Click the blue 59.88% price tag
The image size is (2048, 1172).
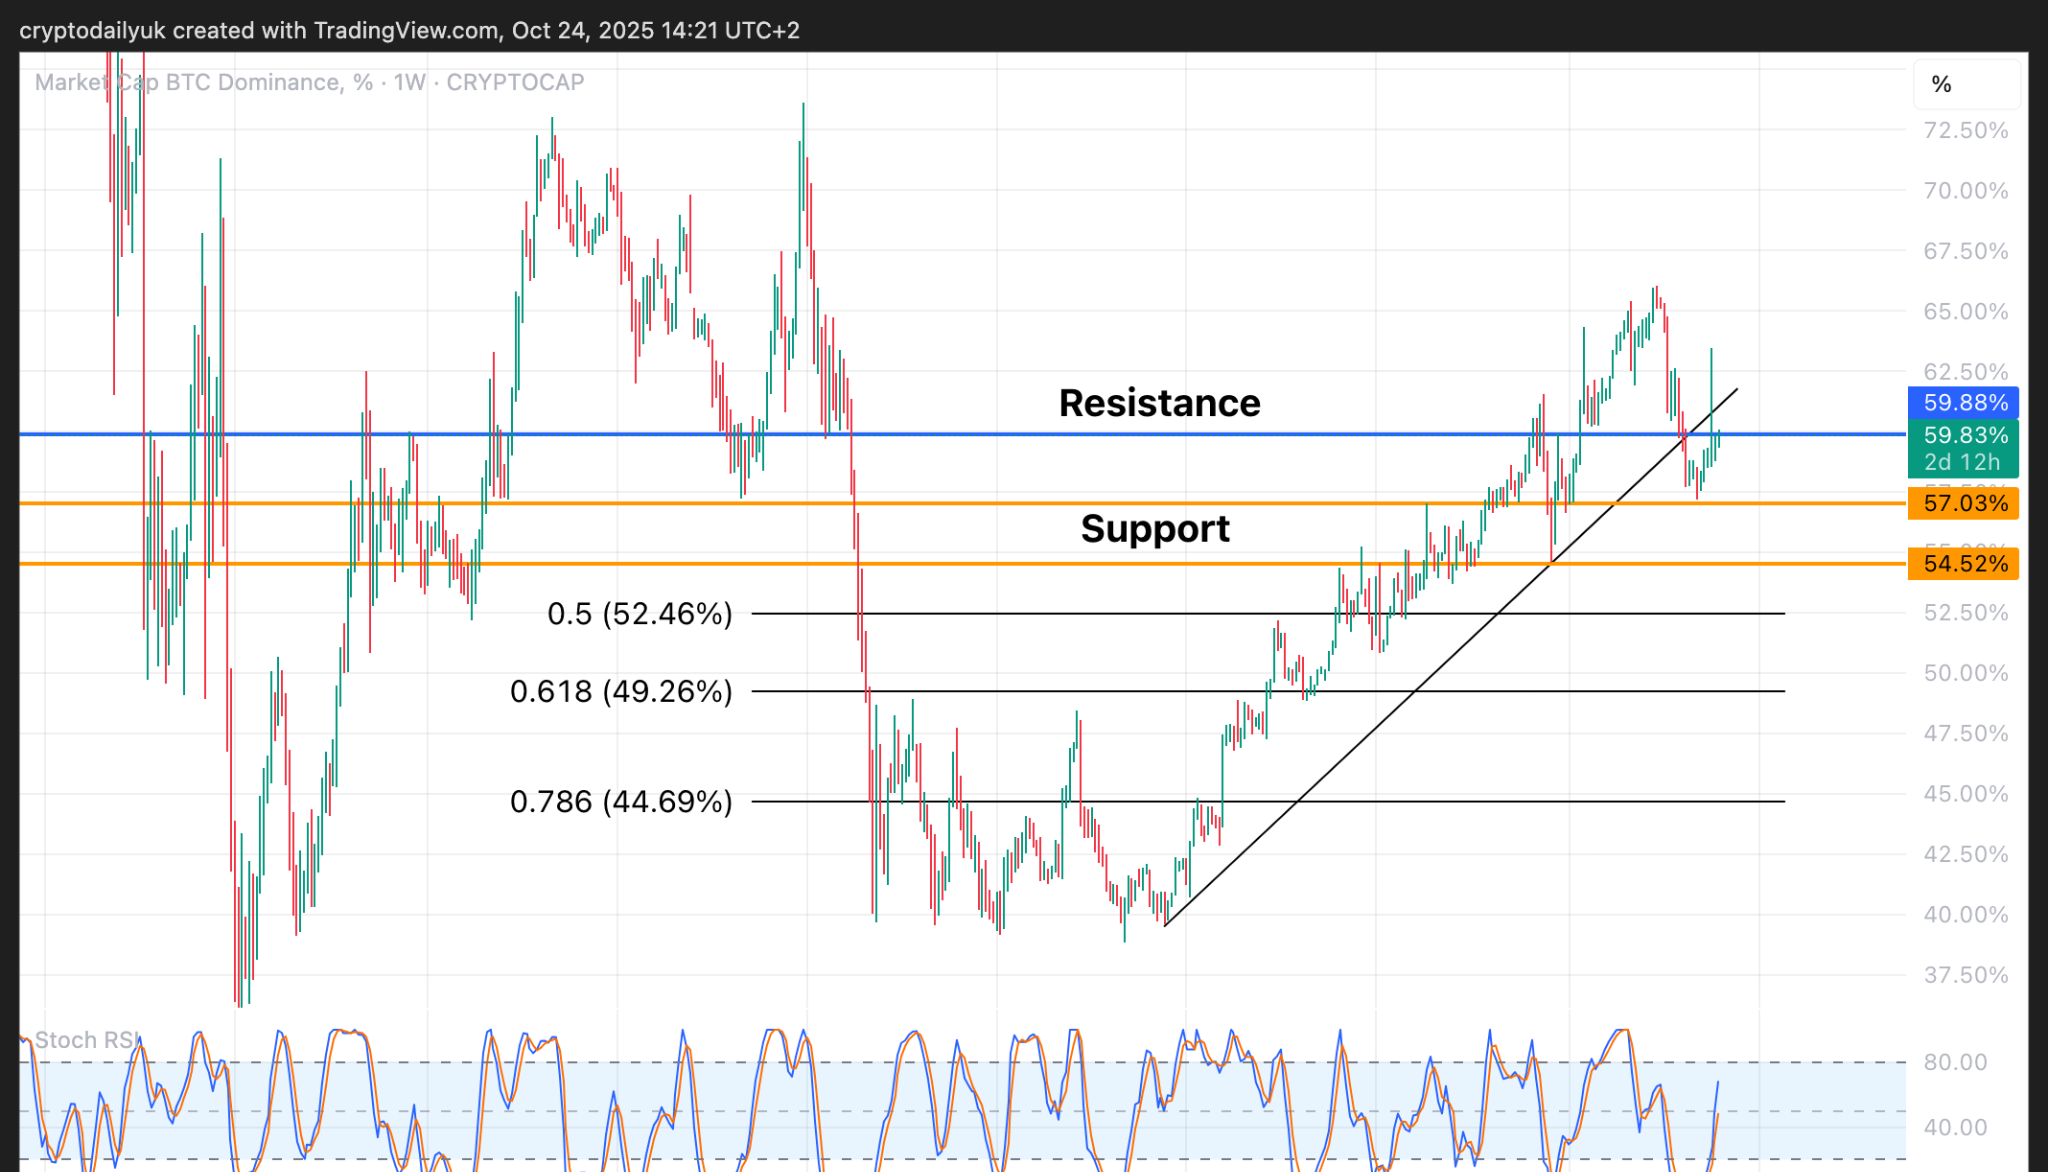click(1964, 403)
